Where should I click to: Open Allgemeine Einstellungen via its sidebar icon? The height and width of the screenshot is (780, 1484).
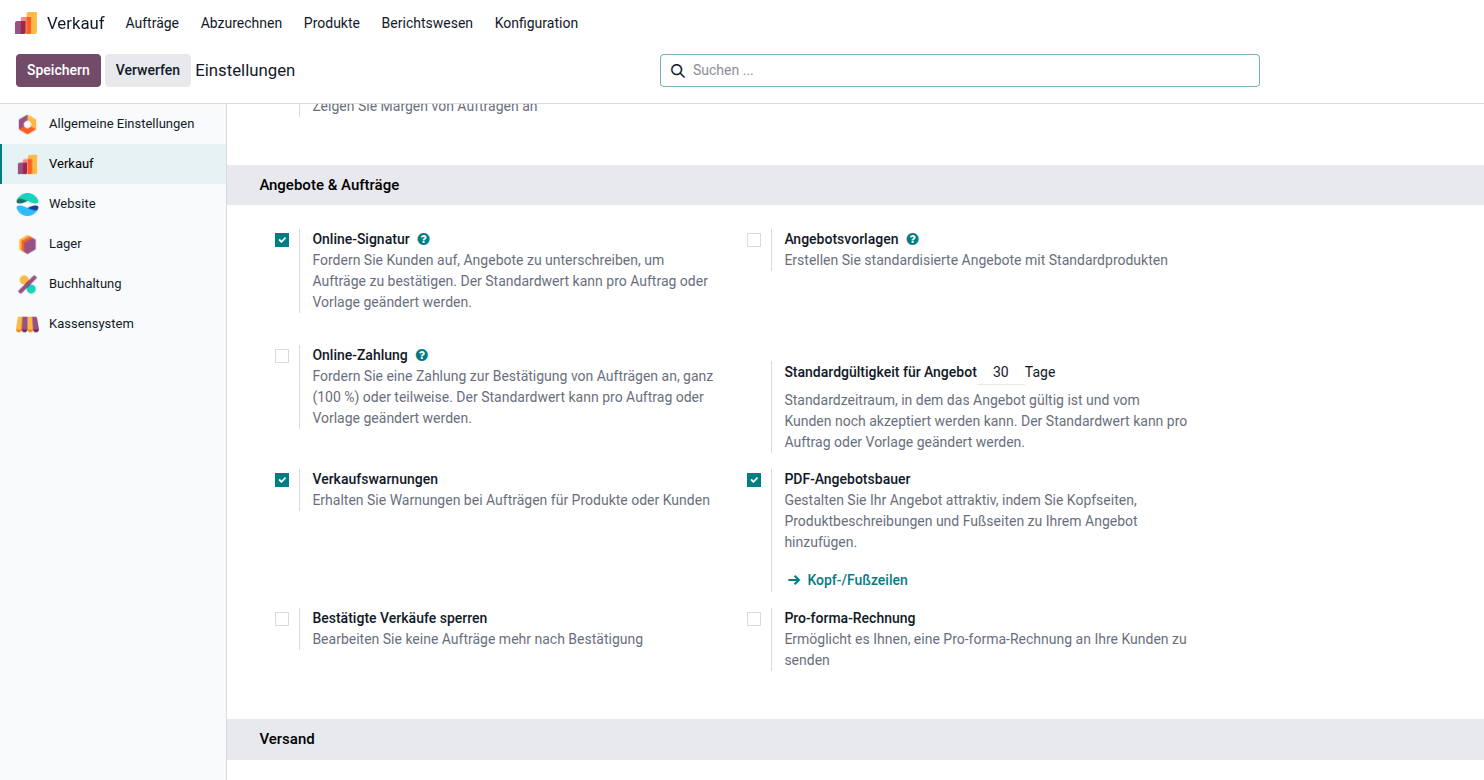pyautogui.click(x=28, y=124)
